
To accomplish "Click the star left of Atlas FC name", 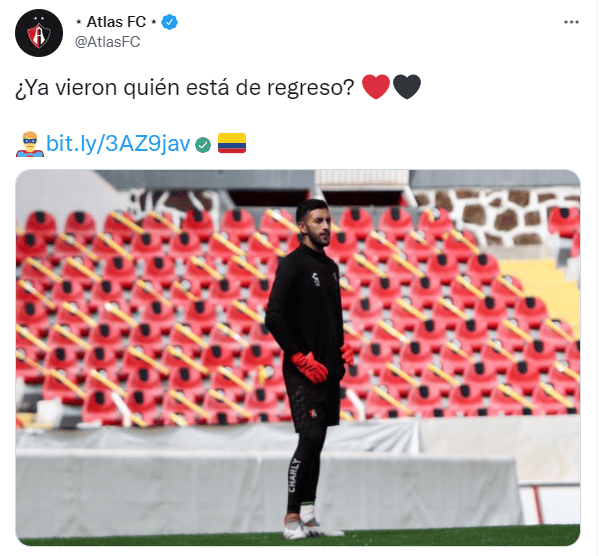I will (79, 22).
